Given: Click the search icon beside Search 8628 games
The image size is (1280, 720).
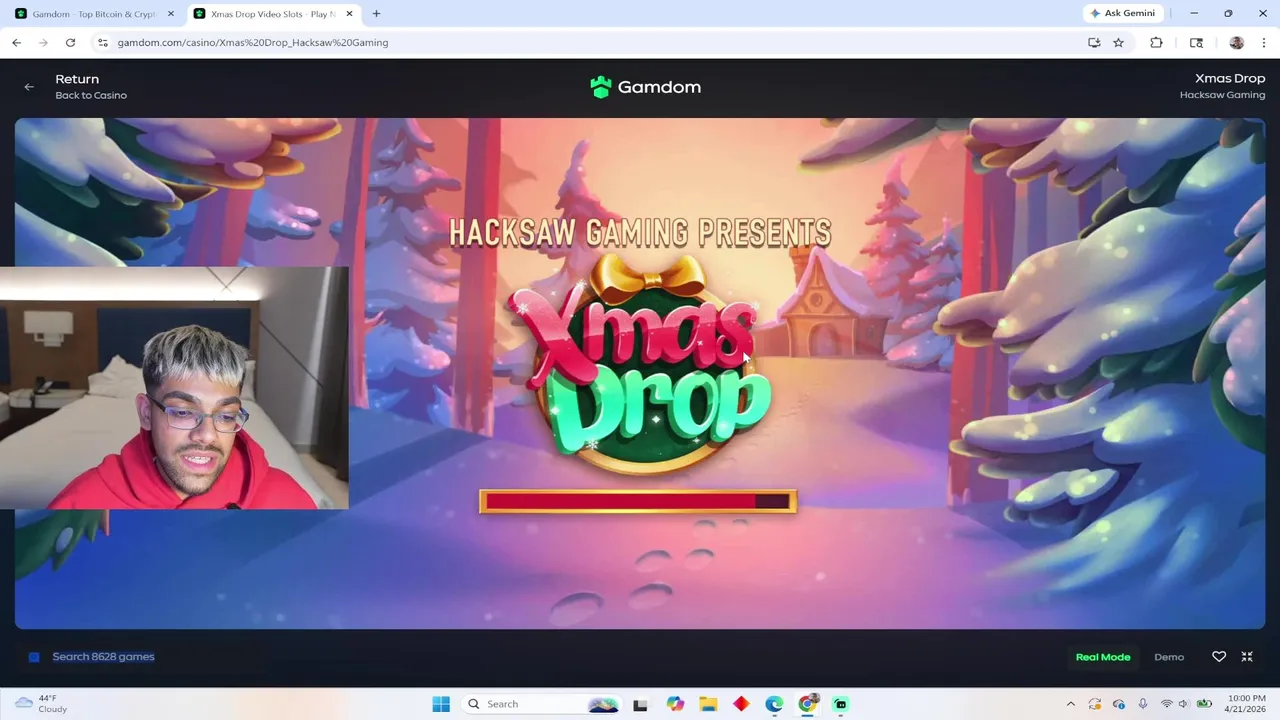Looking at the screenshot, I should tap(34, 657).
